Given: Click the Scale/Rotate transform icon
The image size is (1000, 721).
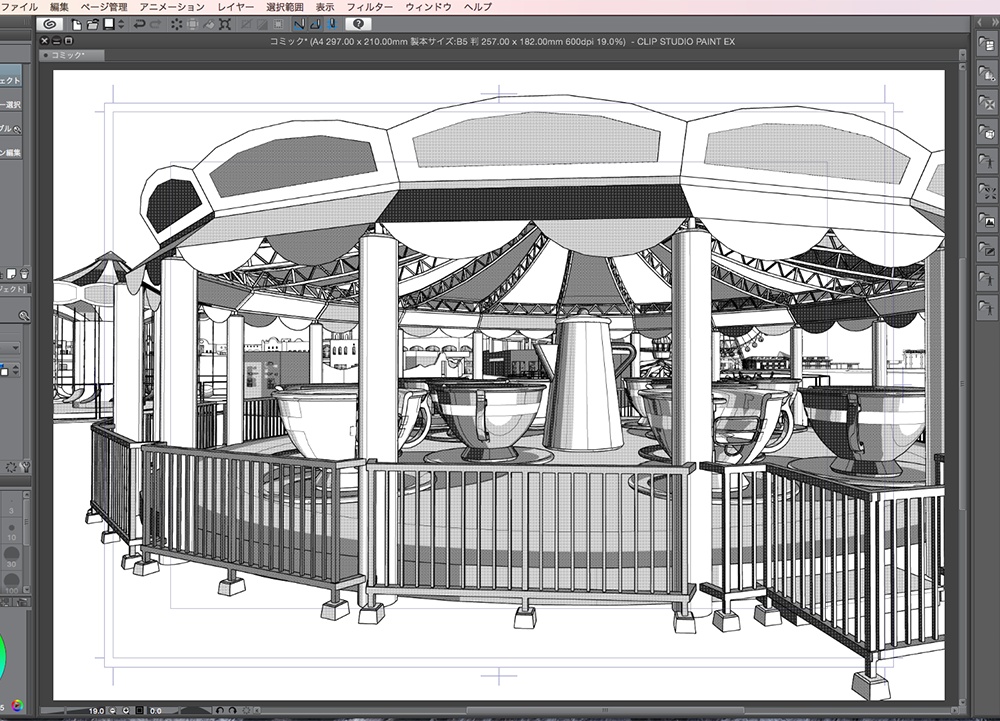Looking at the screenshot, I should pos(224,24).
